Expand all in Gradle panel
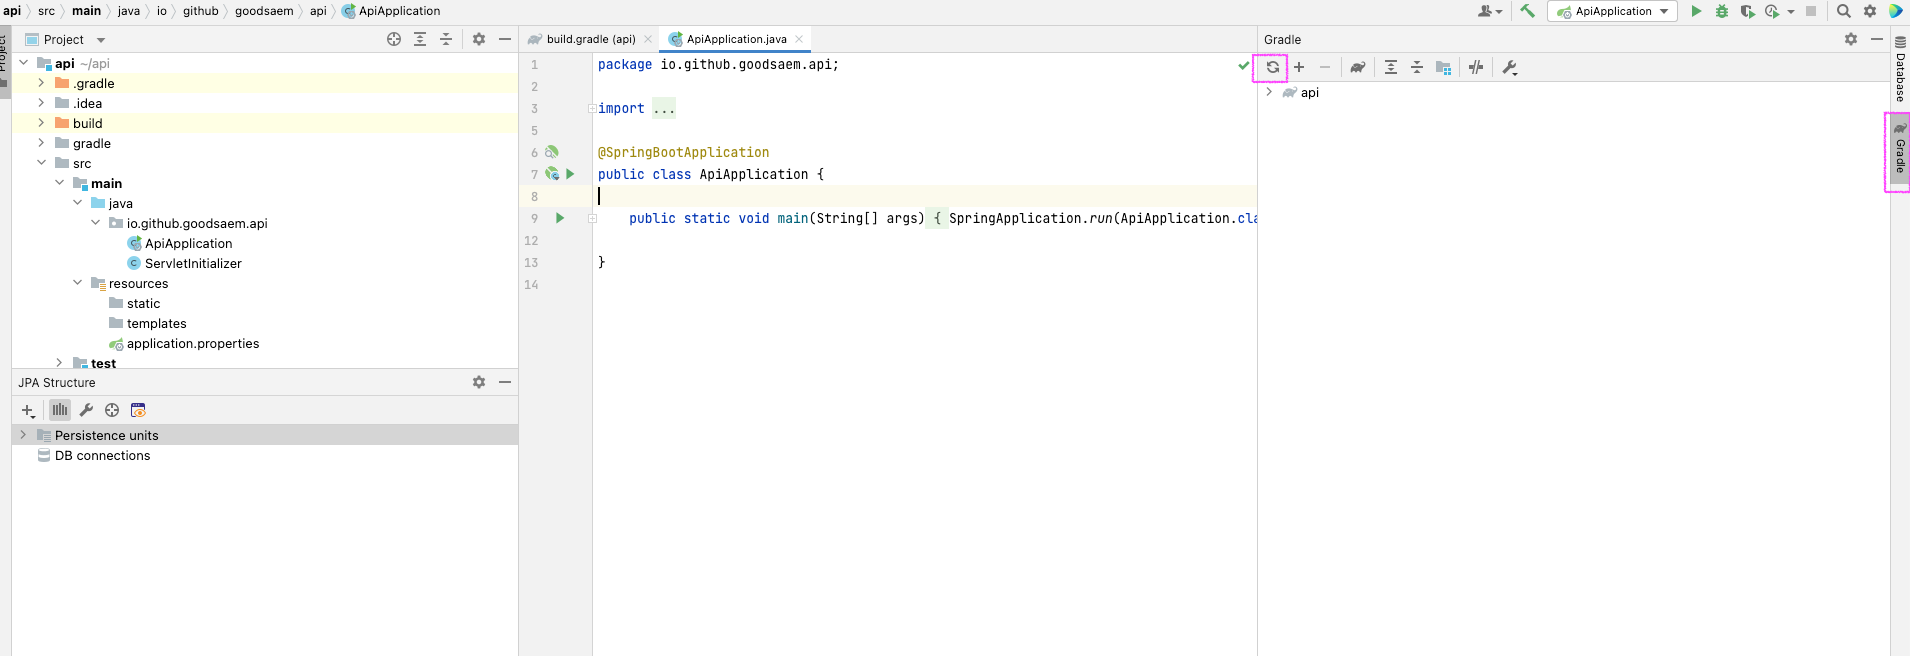 (1391, 67)
